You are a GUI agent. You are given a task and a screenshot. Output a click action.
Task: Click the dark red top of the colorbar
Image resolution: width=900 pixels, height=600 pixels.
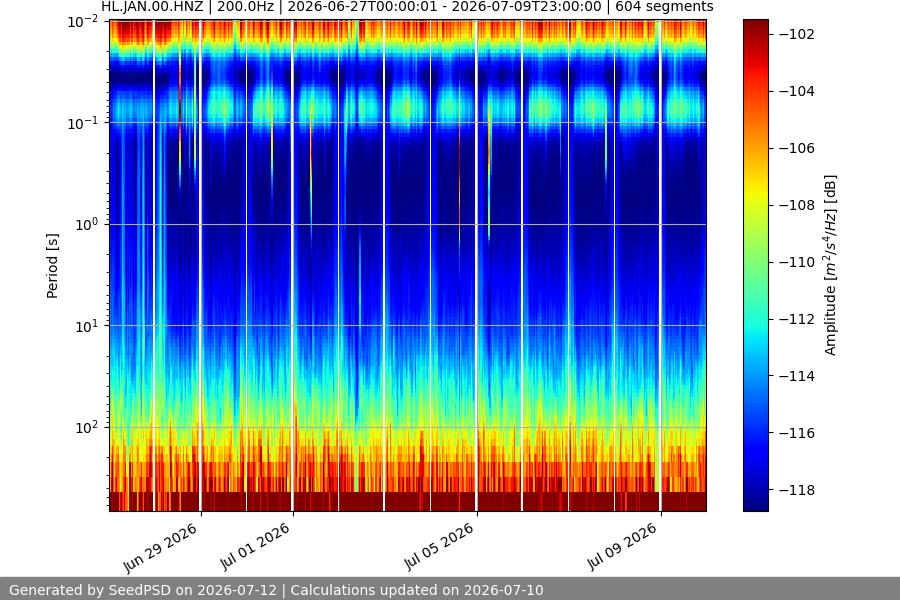tap(755, 26)
